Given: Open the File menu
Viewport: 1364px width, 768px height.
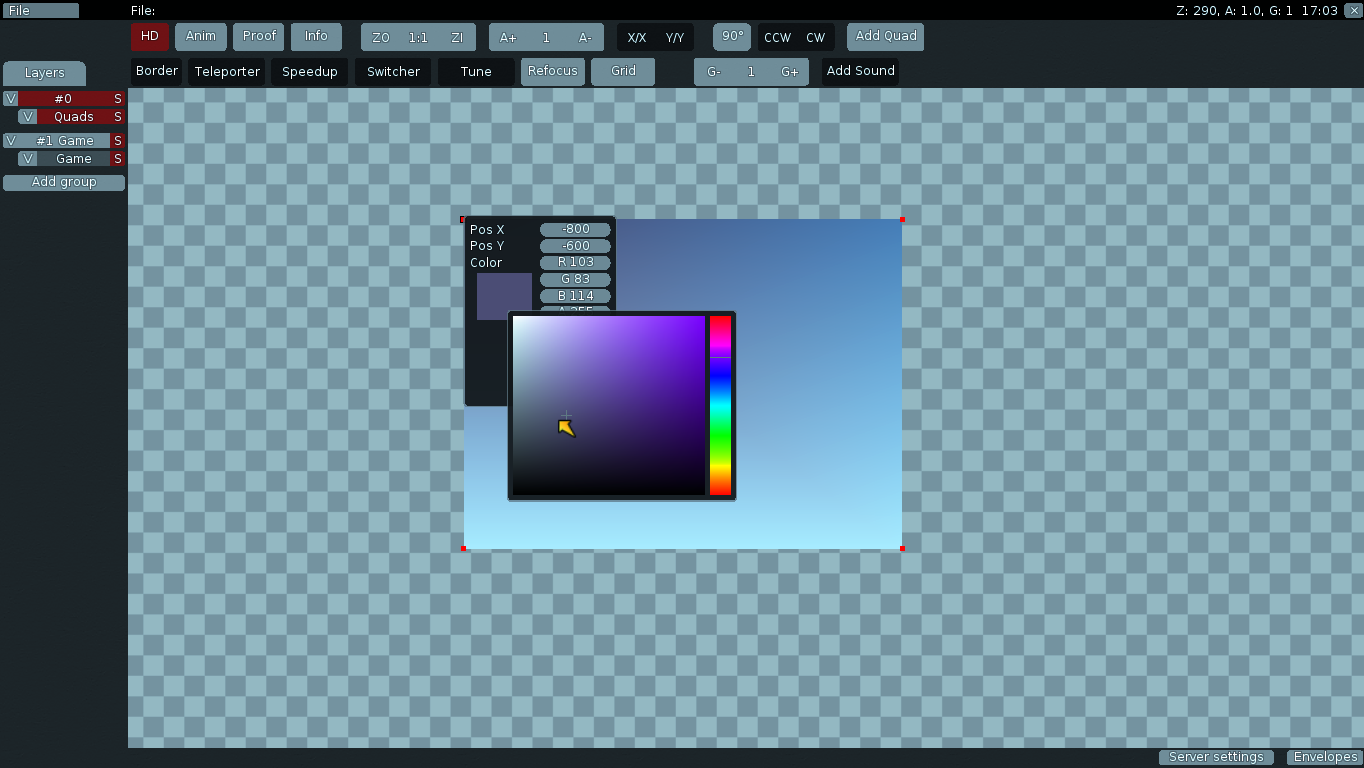Looking at the screenshot, I should [x=41, y=10].
